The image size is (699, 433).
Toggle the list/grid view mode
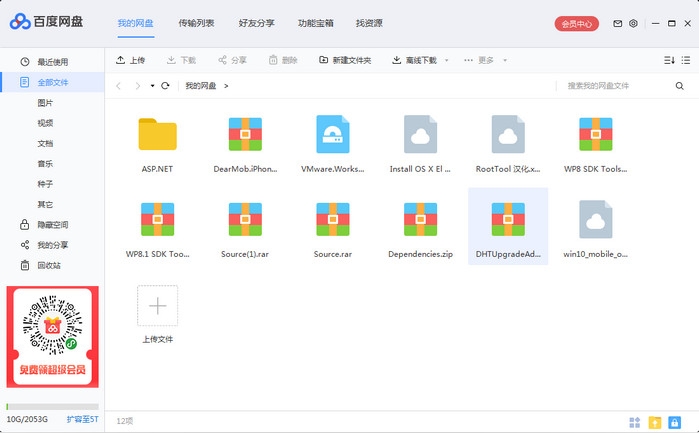[685, 60]
